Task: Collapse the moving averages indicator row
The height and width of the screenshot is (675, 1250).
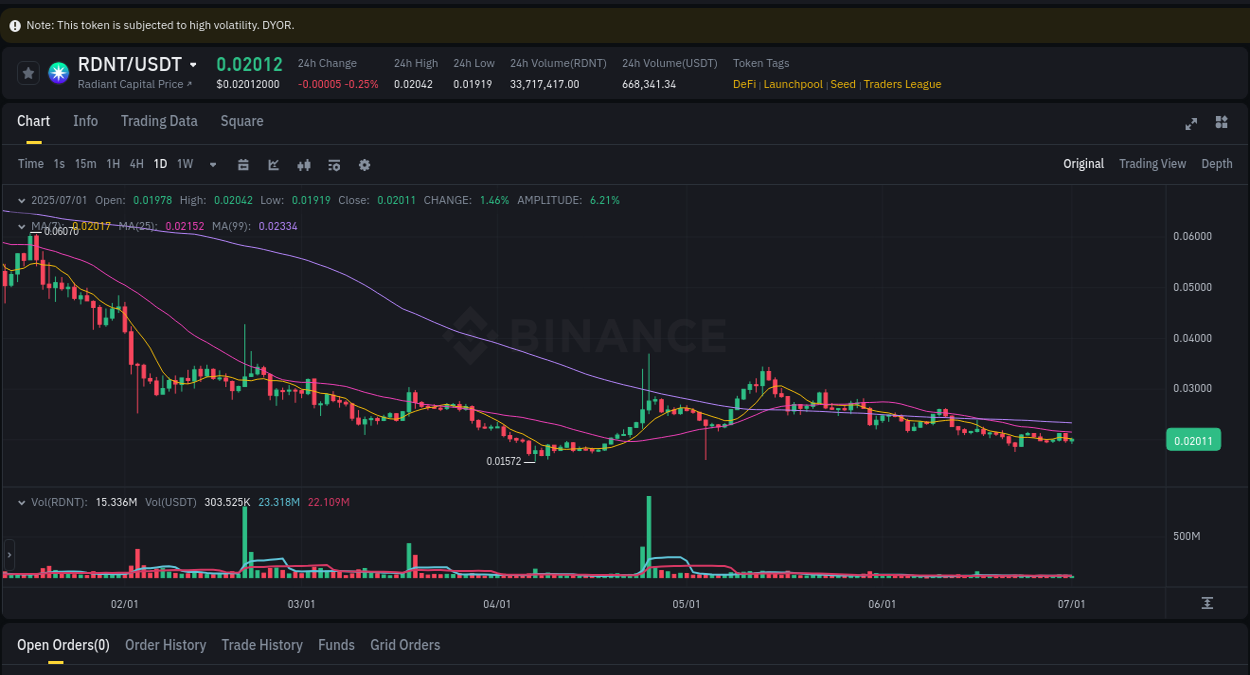Action: coord(22,226)
